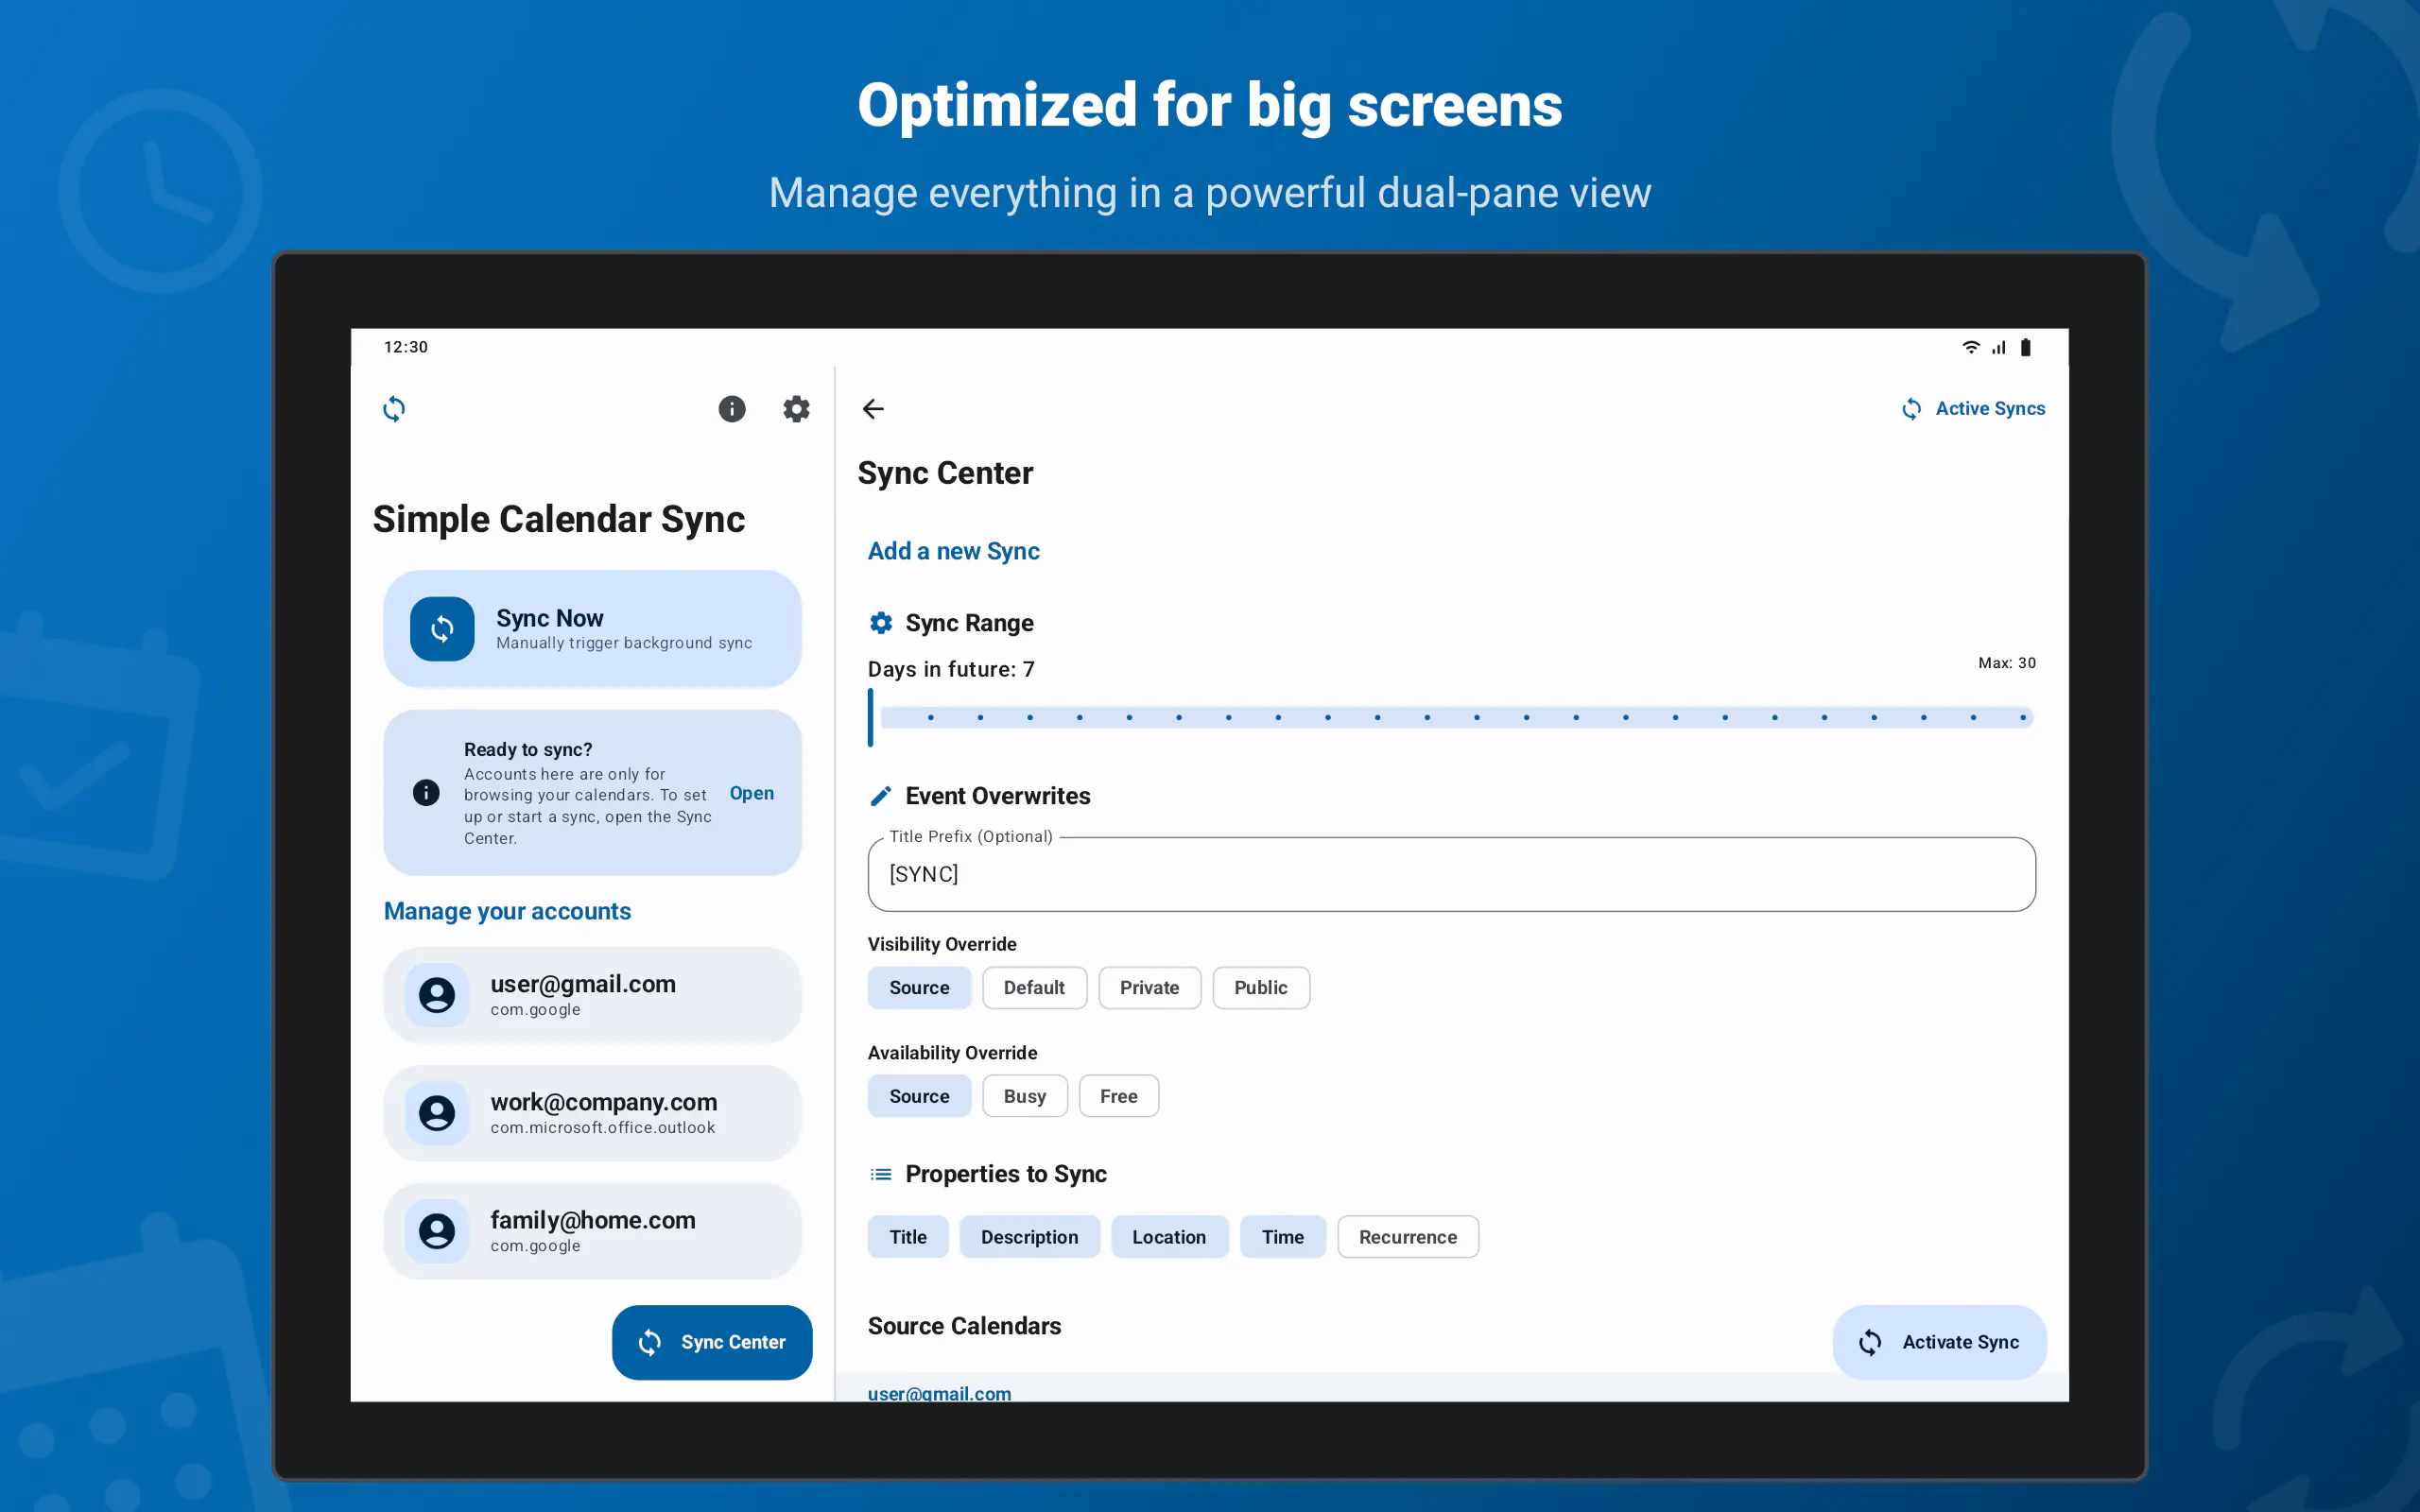Click the Max: 30 label
The width and height of the screenshot is (2420, 1512).
tap(2006, 663)
